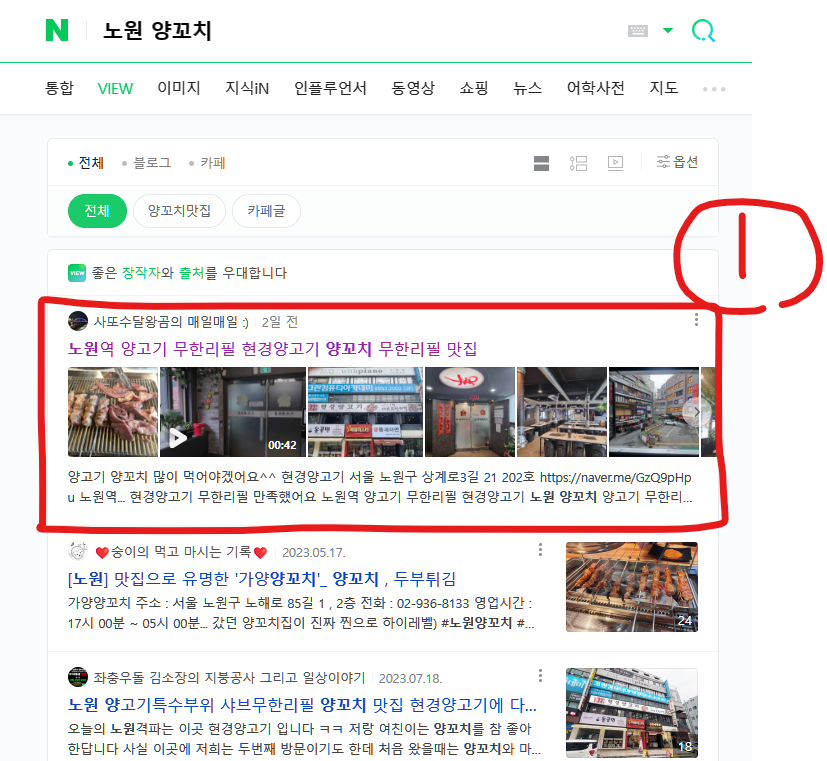Open the 동영상 tab
The height and width of the screenshot is (761, 827).
pyautogui.click(x=413, y=88)
